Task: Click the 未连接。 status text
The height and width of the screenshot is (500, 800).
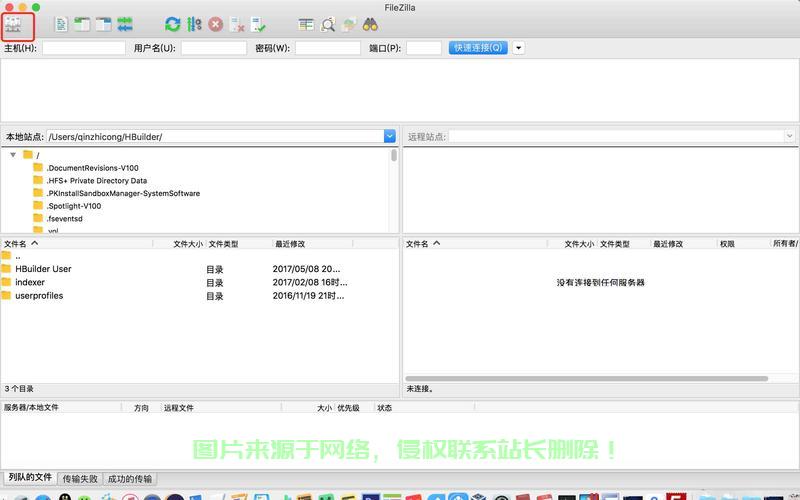Action: (x=420, y=389)
